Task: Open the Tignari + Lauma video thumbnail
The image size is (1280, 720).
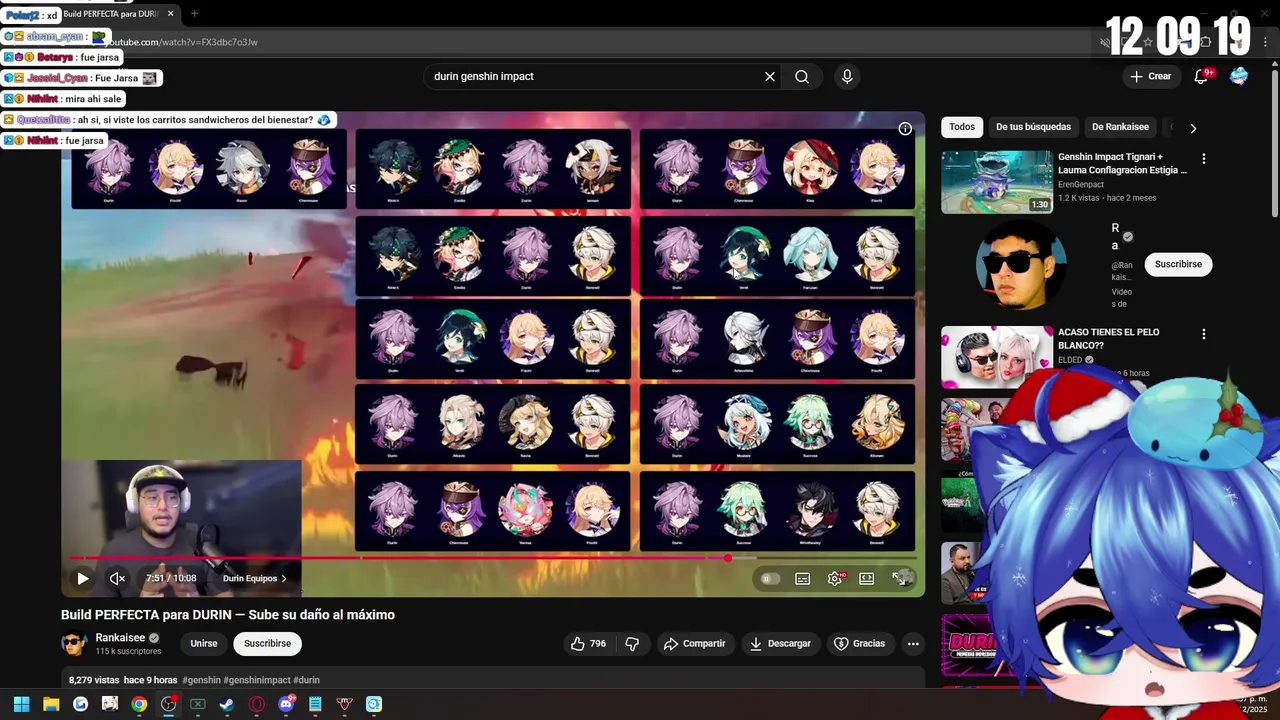Action: pos(997,182)
